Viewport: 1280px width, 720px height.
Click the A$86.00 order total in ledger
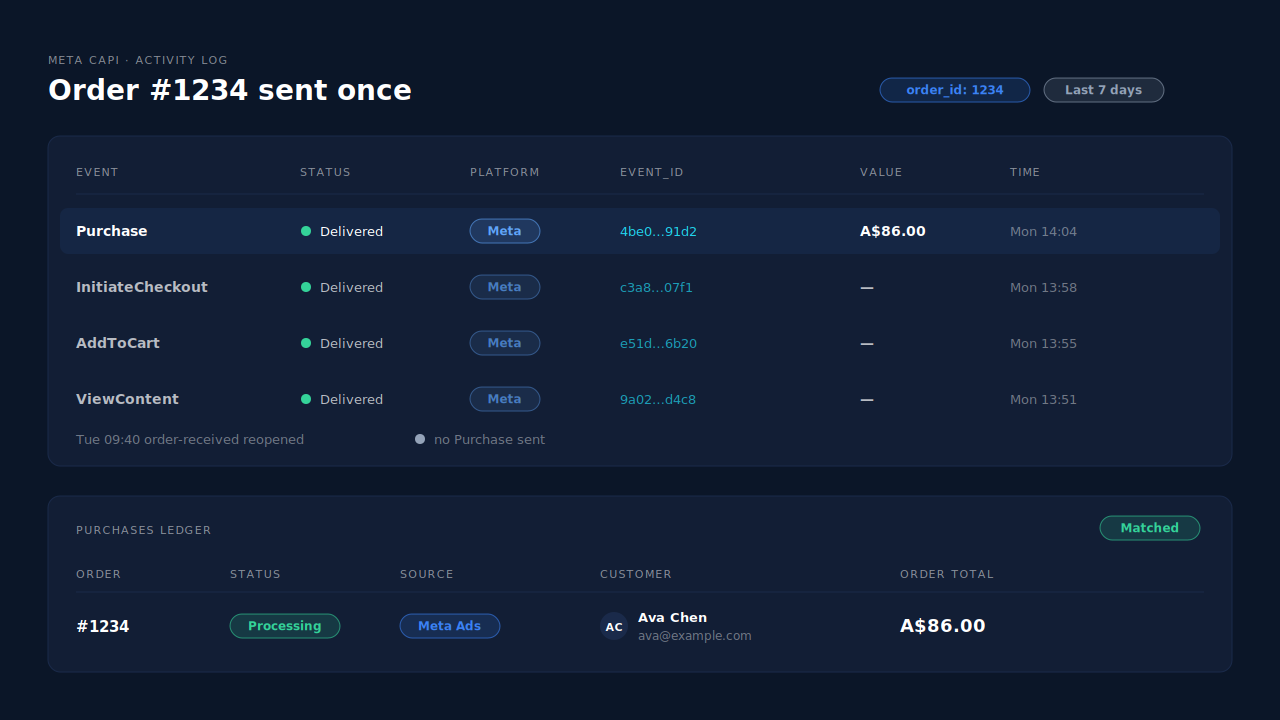click(943, 626)
